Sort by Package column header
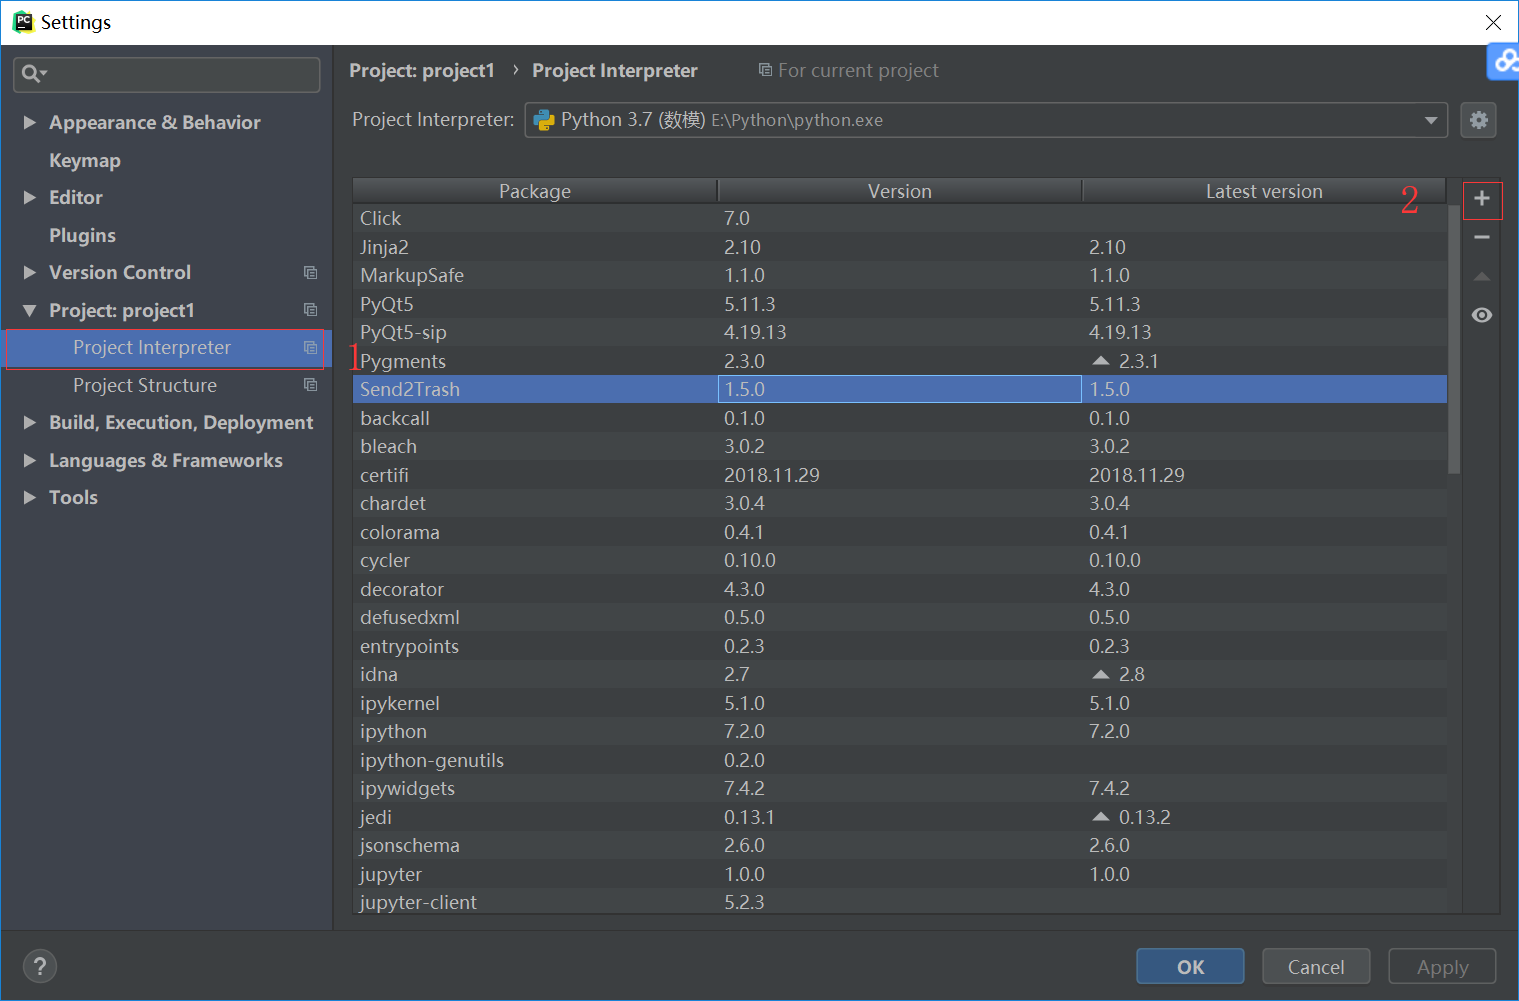The image size is (1519, 1001). point(535,191)
